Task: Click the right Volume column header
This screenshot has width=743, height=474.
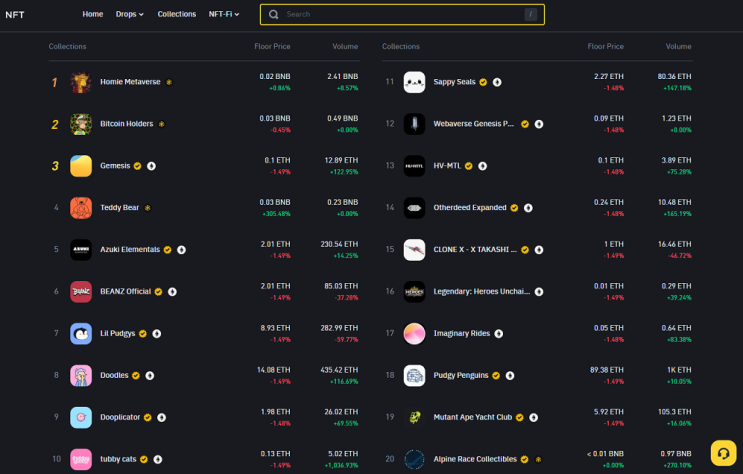Action: [678, 46]
